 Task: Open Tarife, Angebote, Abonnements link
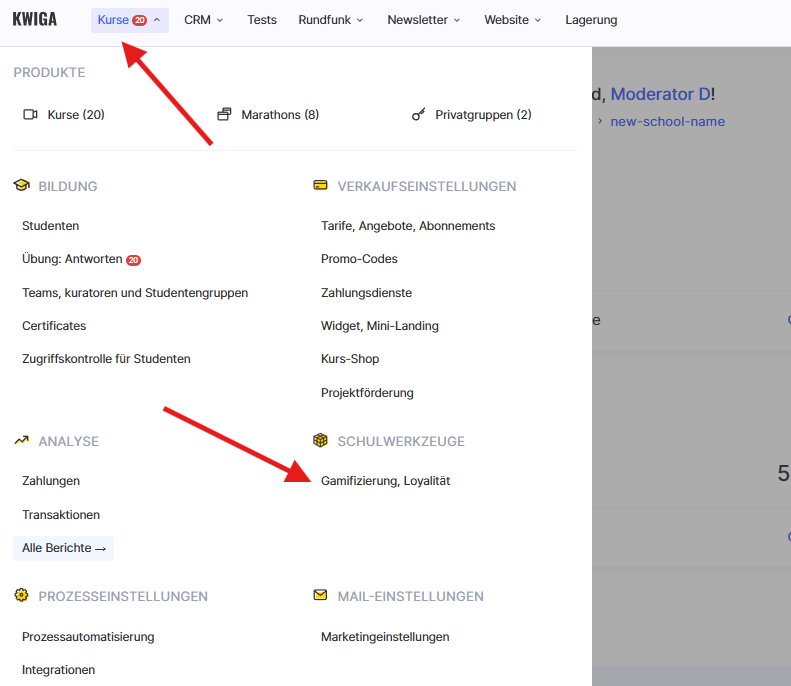408,226
